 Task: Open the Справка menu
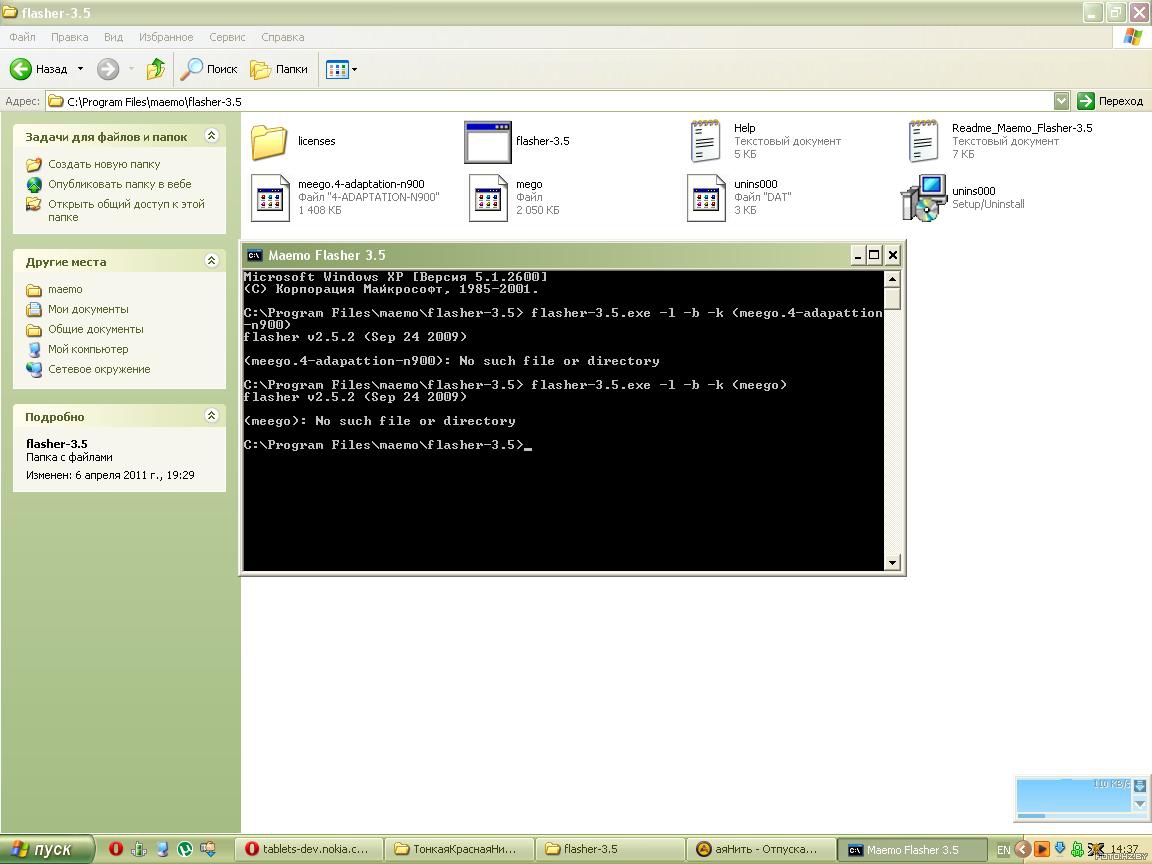pyautogui.click(x=282, y=37)
